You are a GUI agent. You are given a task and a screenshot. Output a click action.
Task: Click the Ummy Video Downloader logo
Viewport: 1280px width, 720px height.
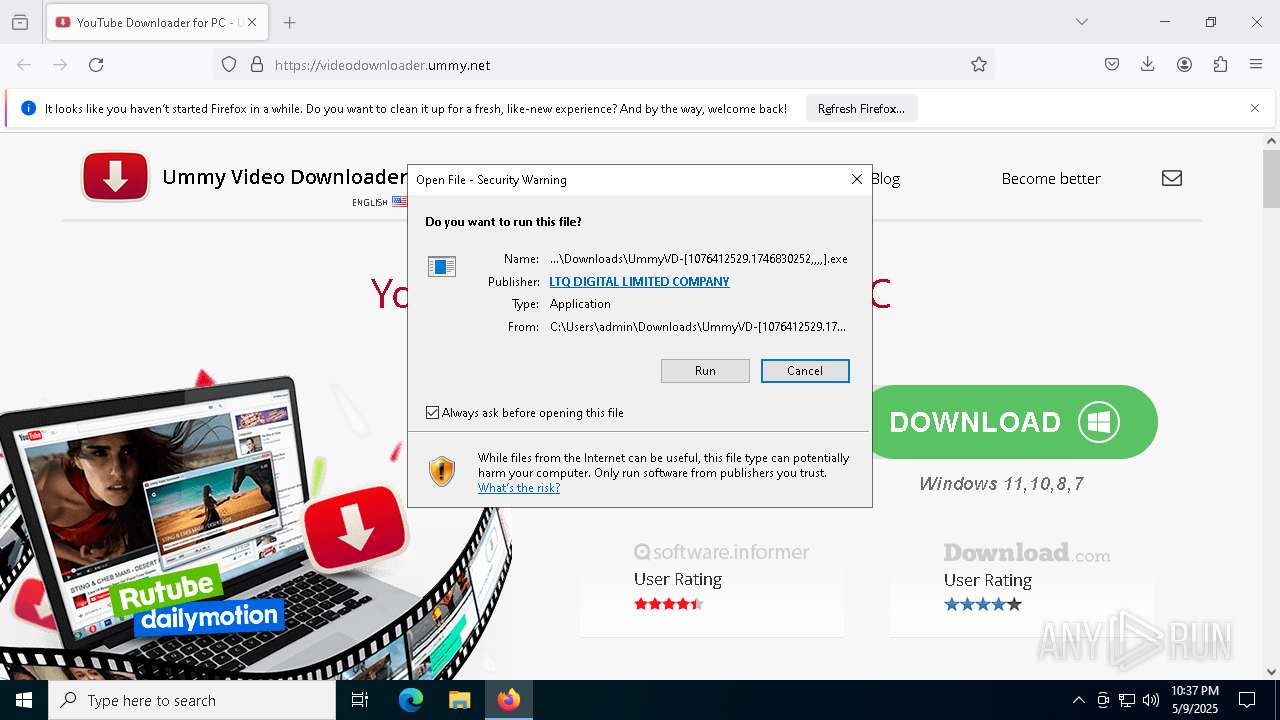[x=116, y=177]
